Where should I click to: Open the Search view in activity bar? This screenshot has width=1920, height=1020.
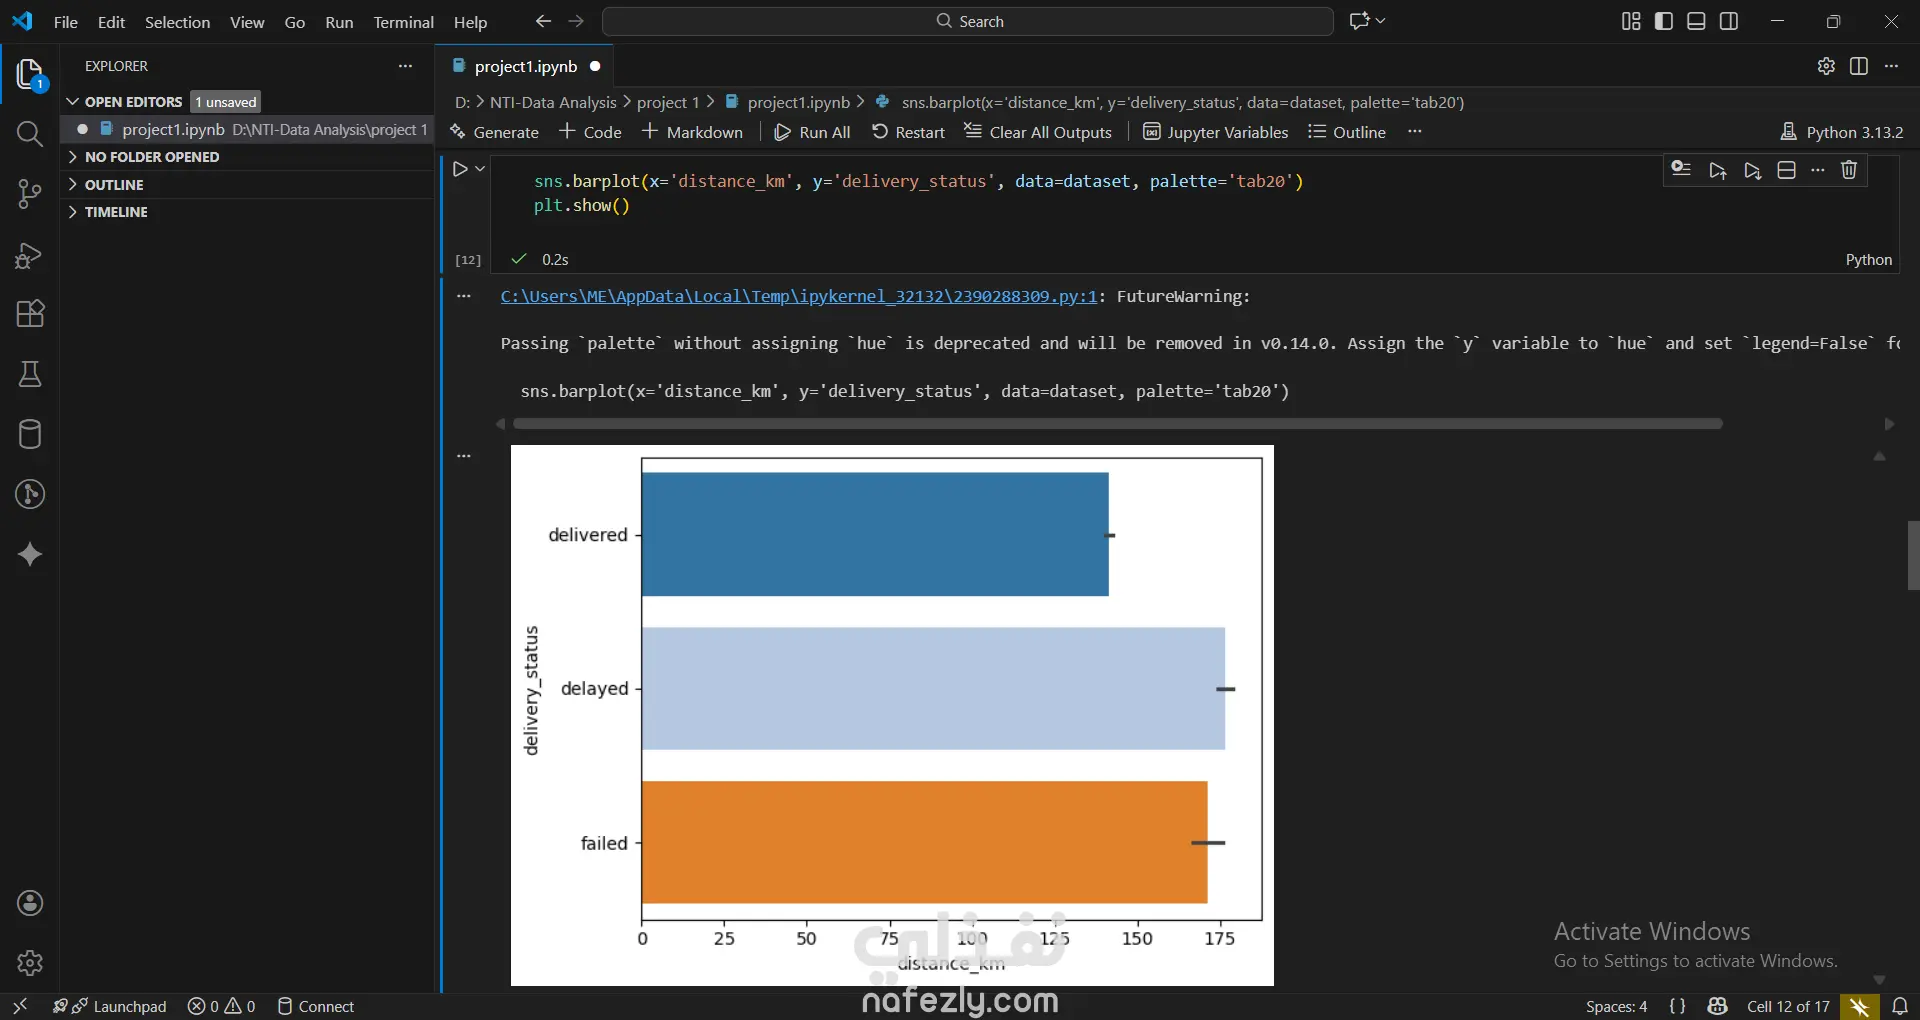click(30, 134)
